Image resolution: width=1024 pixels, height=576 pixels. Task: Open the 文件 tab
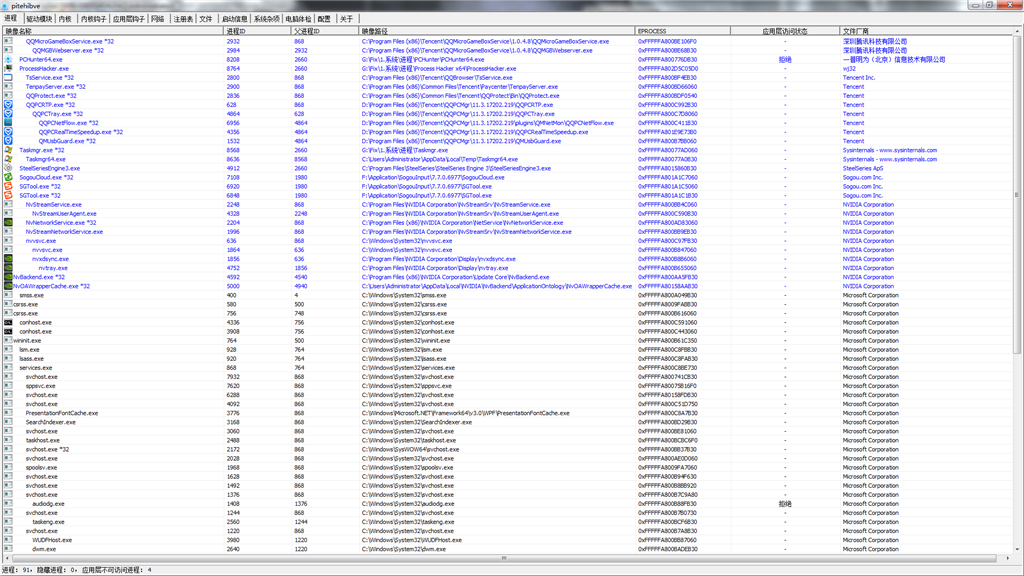click(206, 19)
